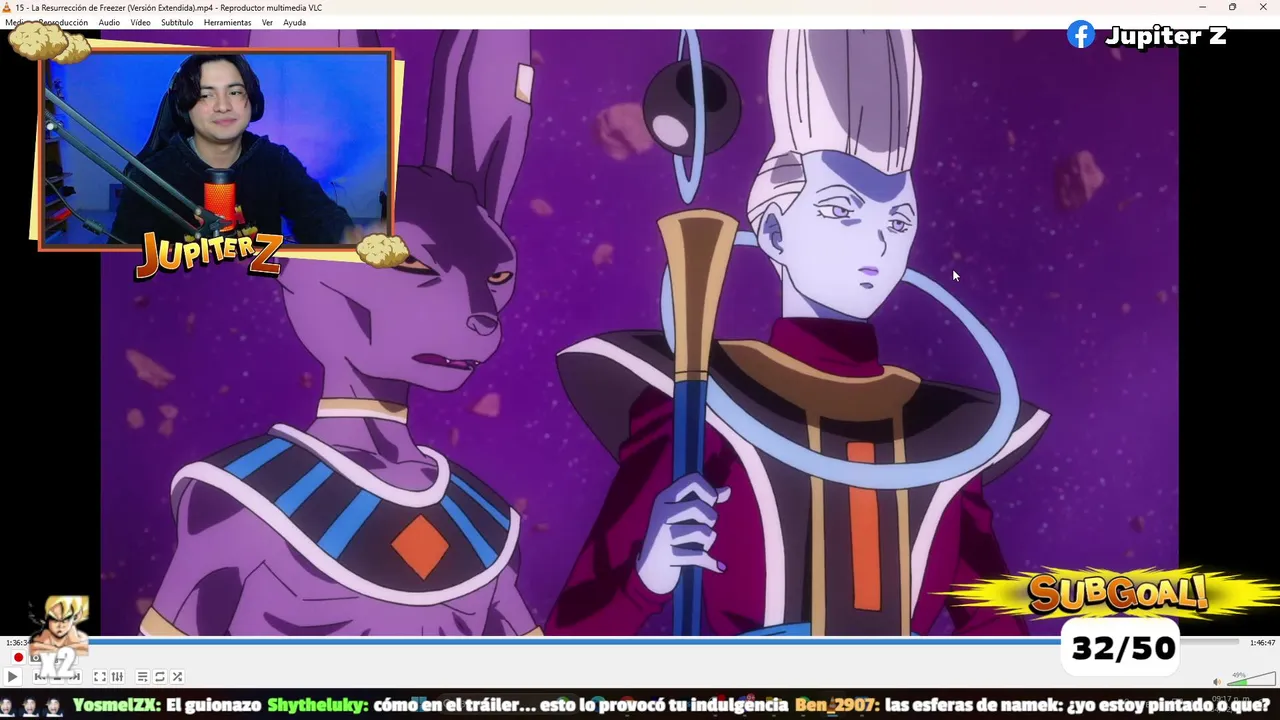Start playback with the Play button
1280x720 pixels.
pyautogui.click(x=13, y=677)
